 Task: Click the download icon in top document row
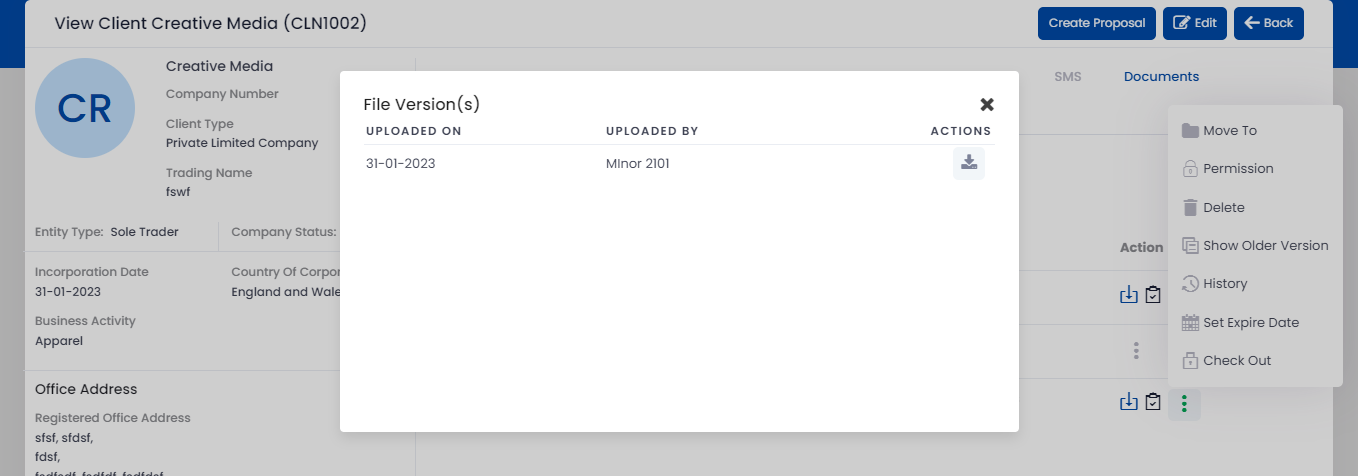tap(1129, 294)
